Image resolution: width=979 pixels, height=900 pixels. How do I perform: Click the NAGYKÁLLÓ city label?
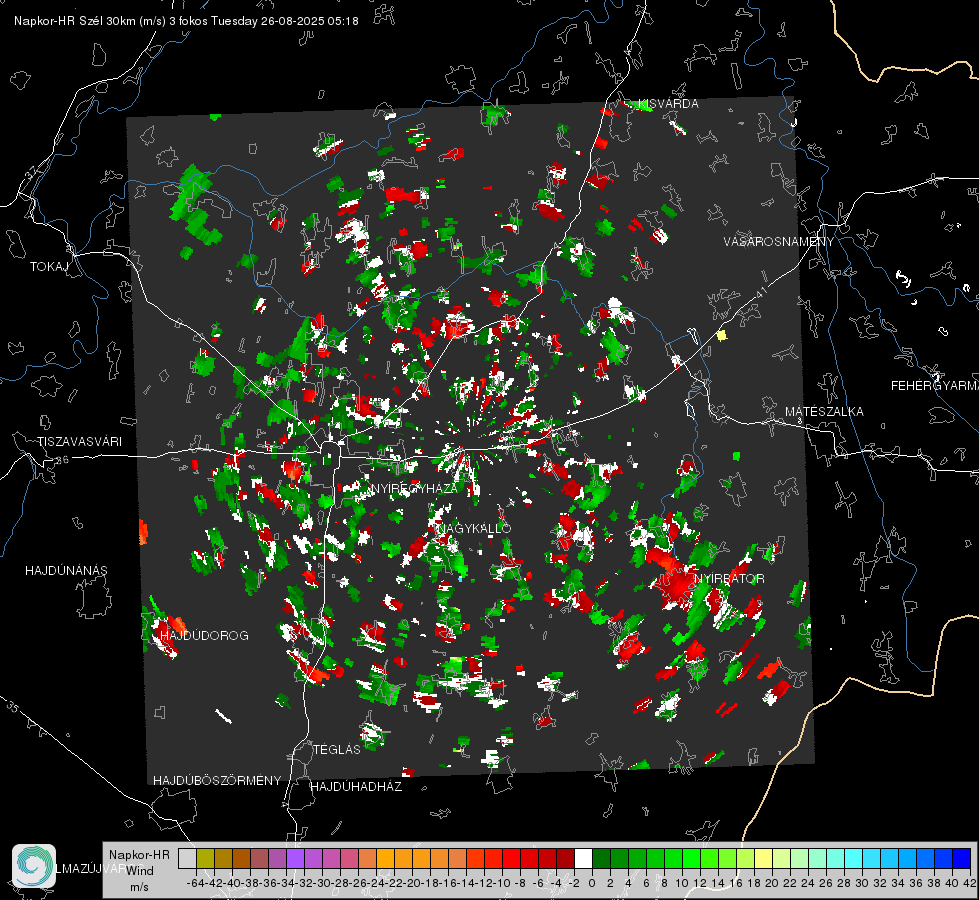(x=475, y=528)
